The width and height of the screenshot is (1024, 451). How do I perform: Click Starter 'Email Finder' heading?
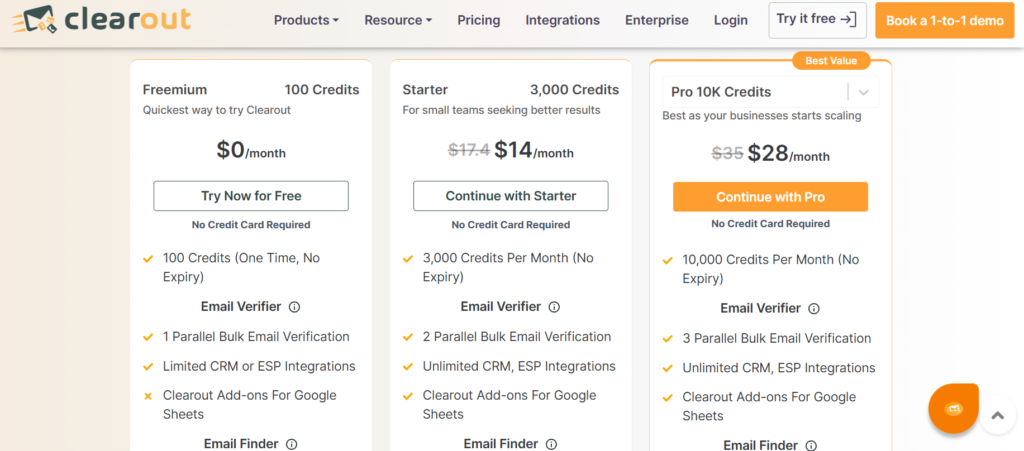pos(501,444)
